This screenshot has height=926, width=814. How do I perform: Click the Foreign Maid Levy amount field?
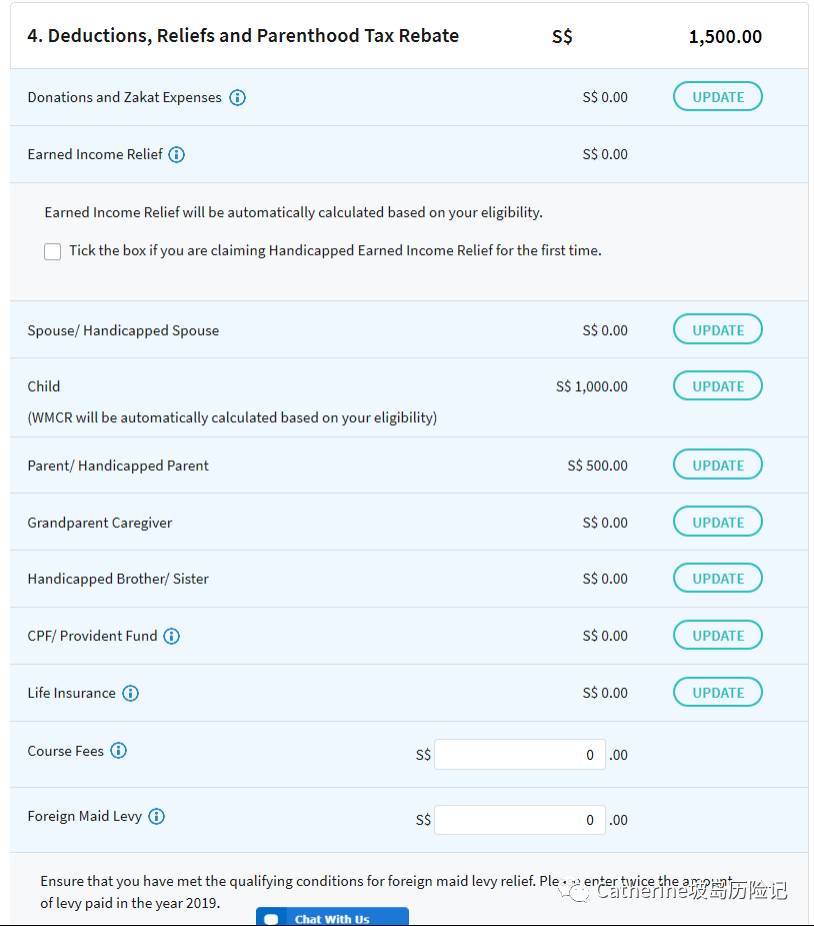coord(519,820)
